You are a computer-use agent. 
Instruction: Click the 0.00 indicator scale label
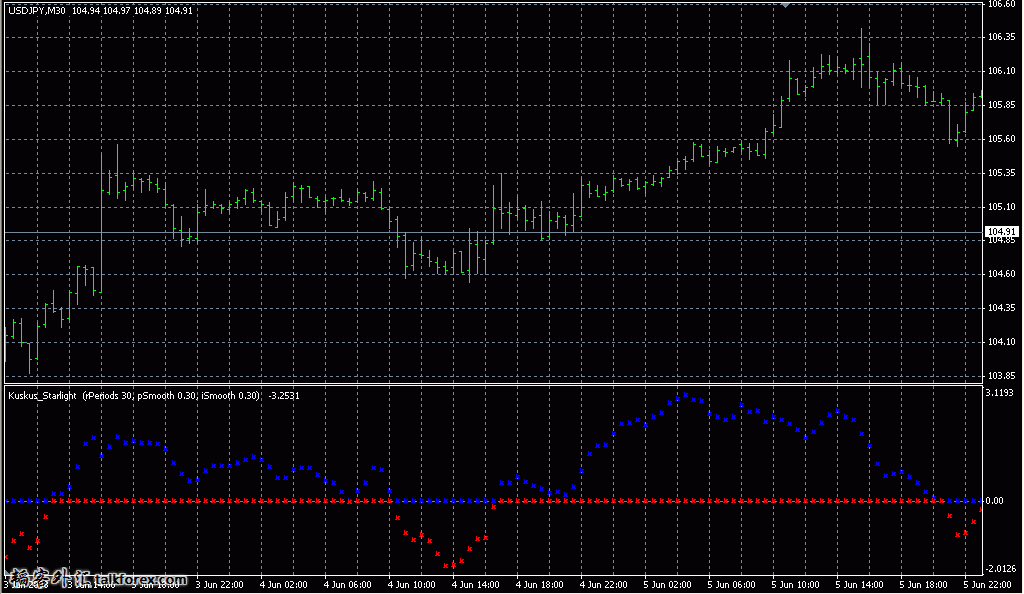(995, 501)
